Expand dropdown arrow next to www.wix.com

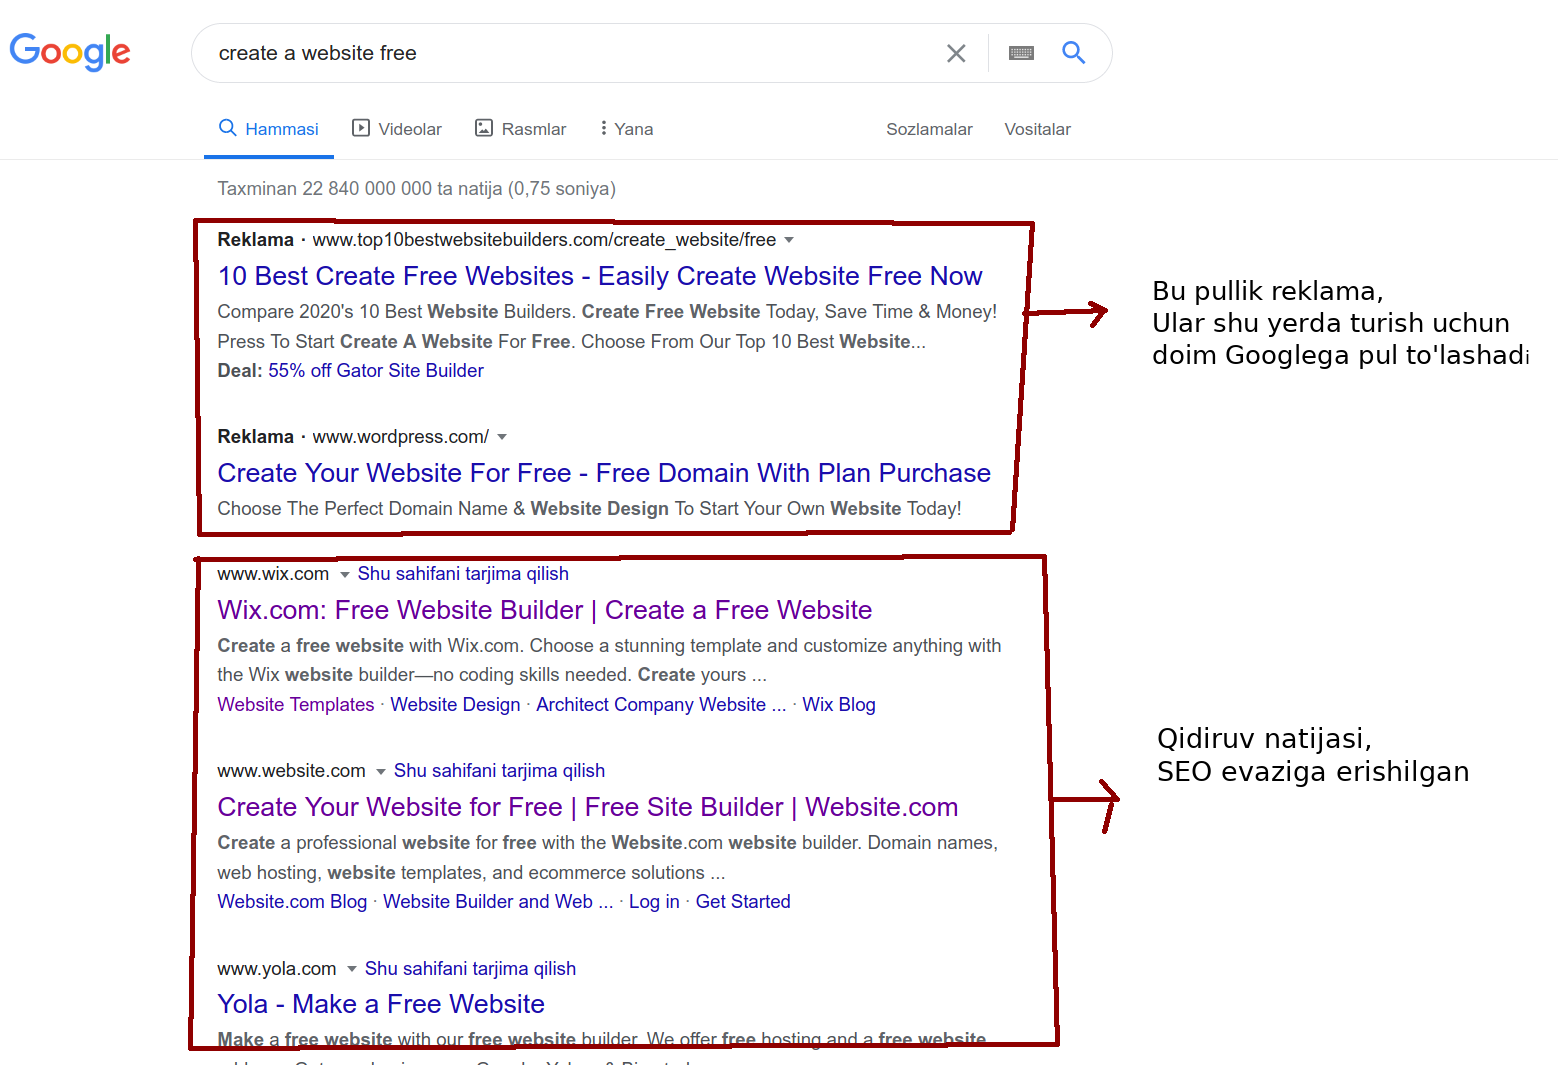tap(345, 574)
